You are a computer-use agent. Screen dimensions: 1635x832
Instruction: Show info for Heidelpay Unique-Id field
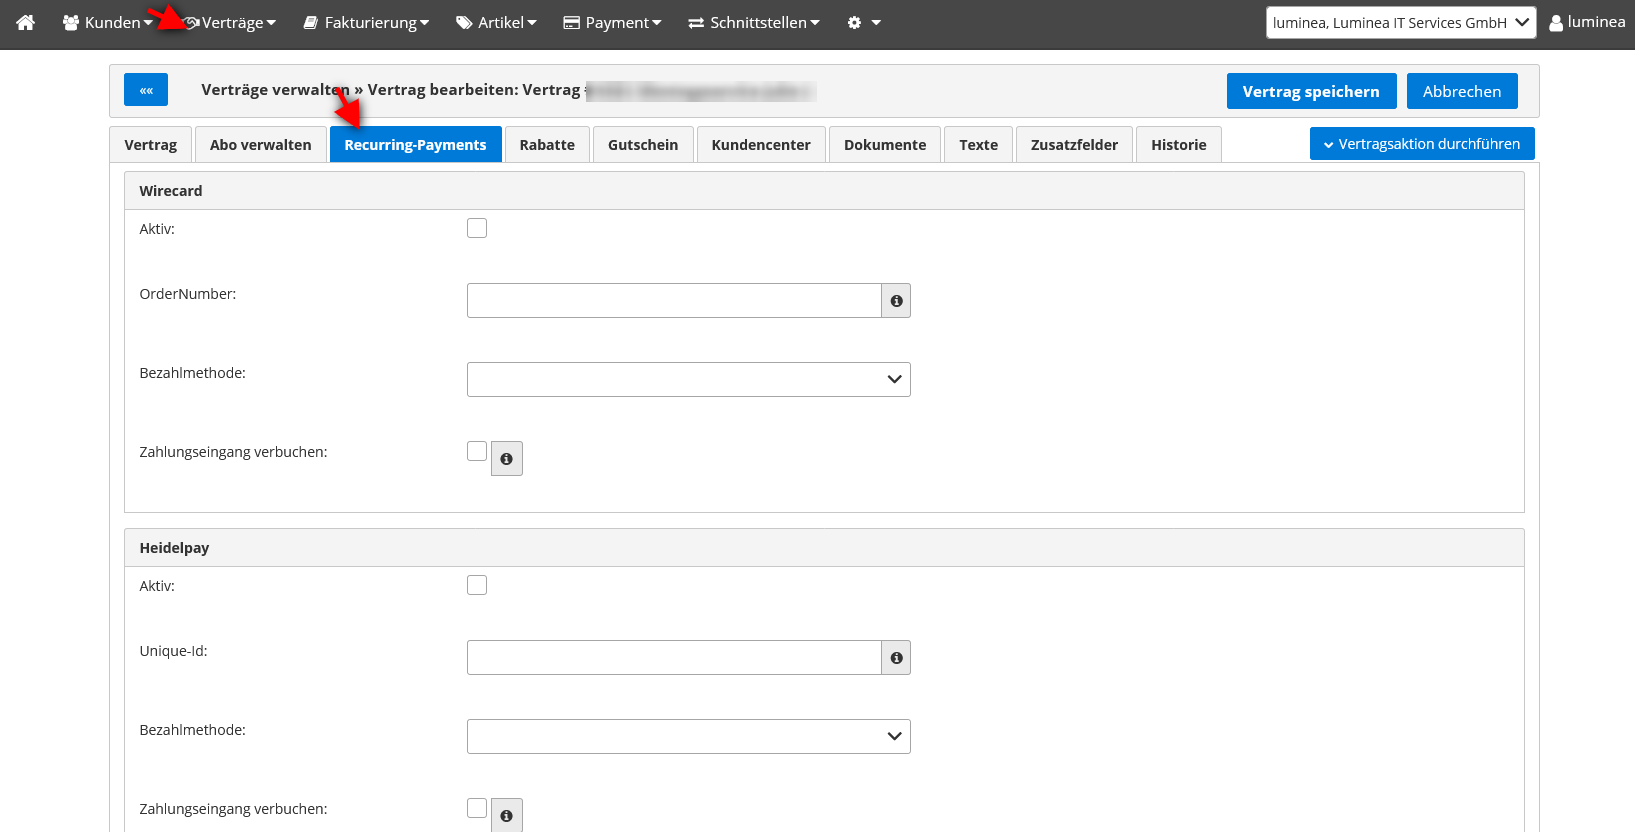tap(896, 658)
